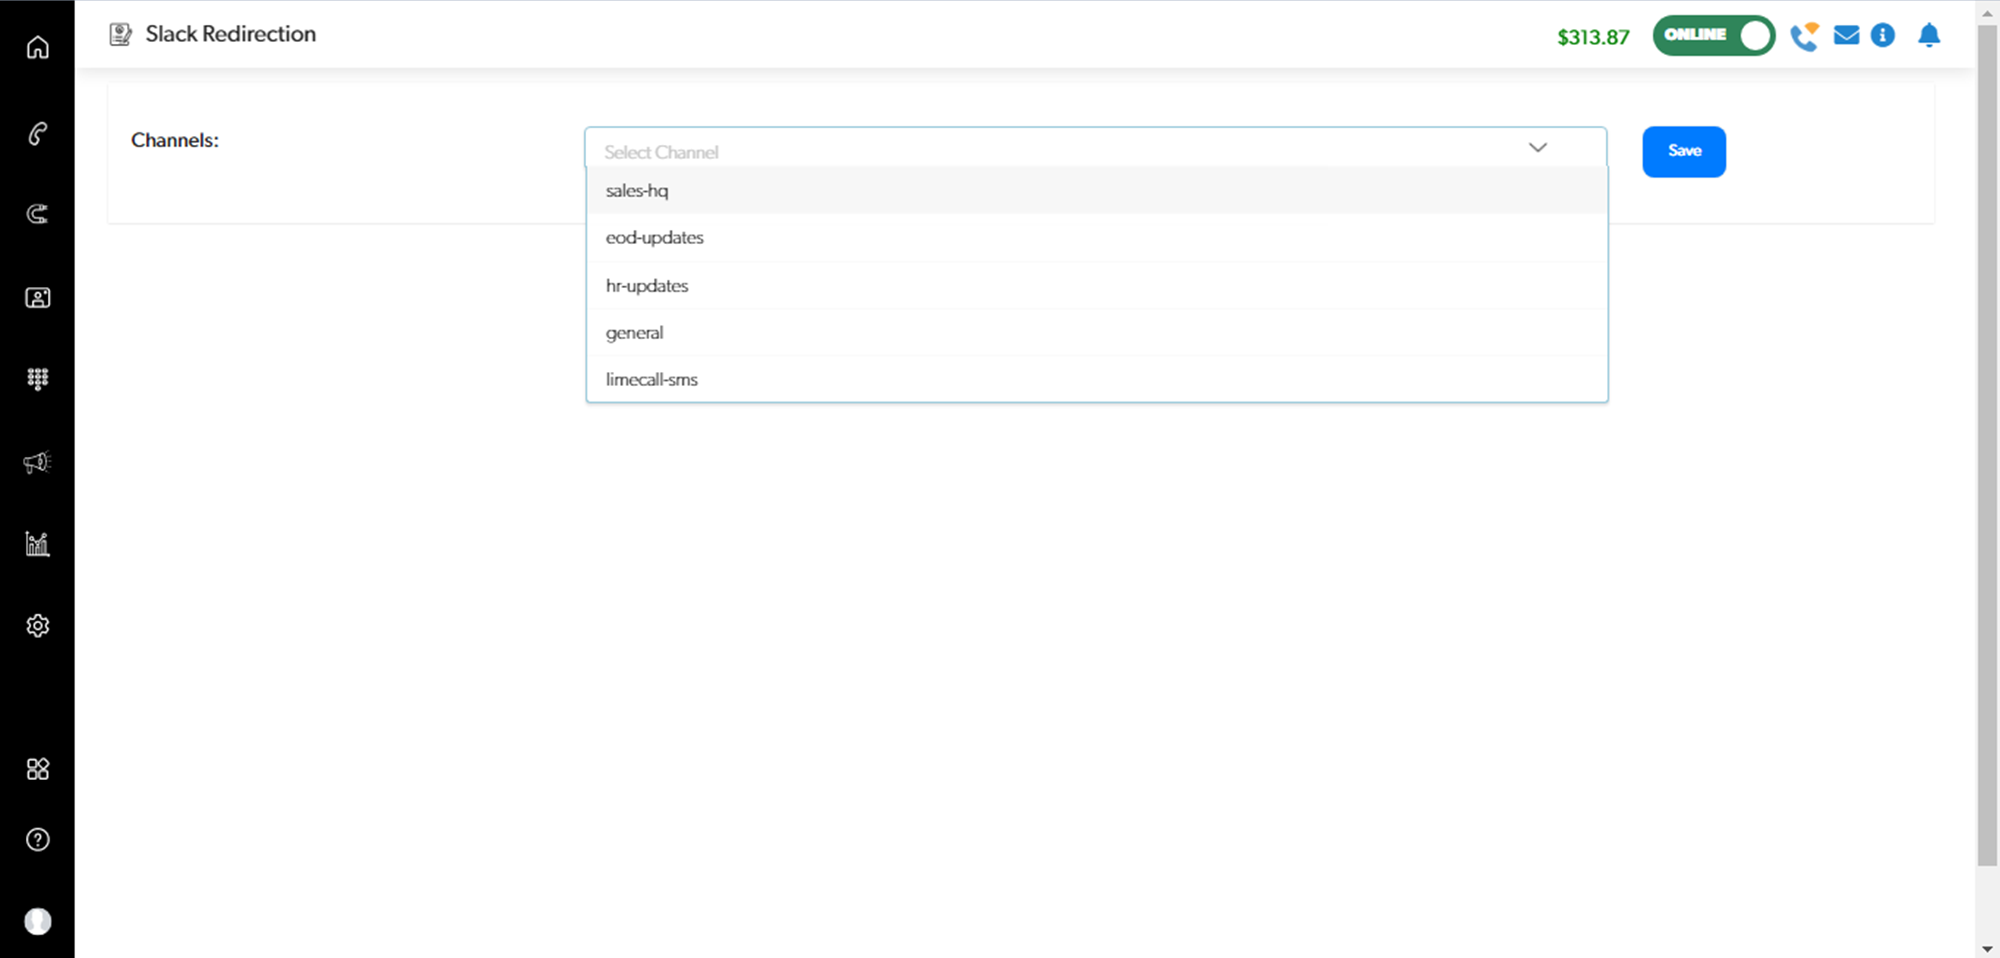The width and height of the screenshot is (2000, 958).
Task: Open the settings gear icon
Action: pyautogui.click(x=37, y=625)
